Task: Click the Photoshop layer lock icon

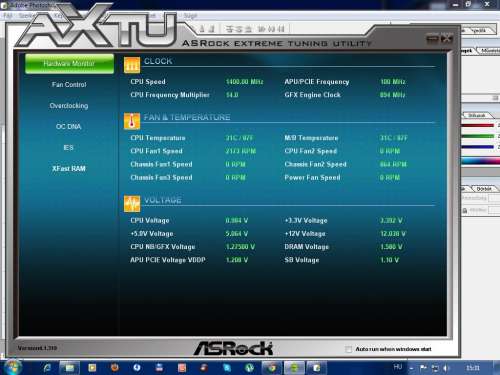Action: point(465,210)
